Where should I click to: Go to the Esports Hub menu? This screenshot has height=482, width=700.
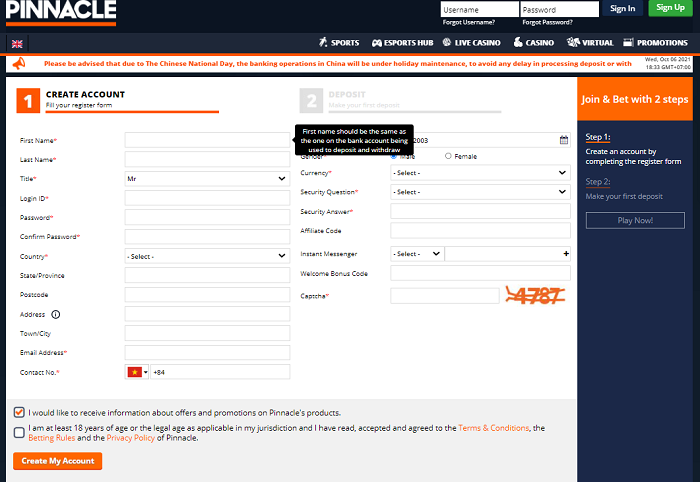coord(402,43)
